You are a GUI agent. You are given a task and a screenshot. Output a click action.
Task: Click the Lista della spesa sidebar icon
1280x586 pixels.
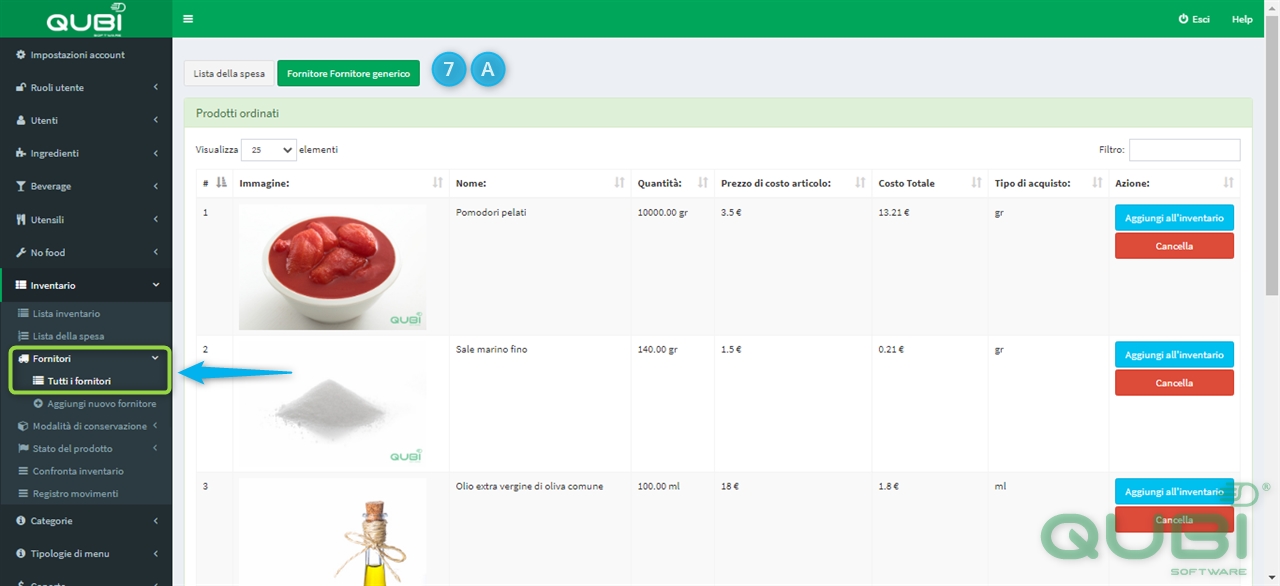click(x=23, y=336)
